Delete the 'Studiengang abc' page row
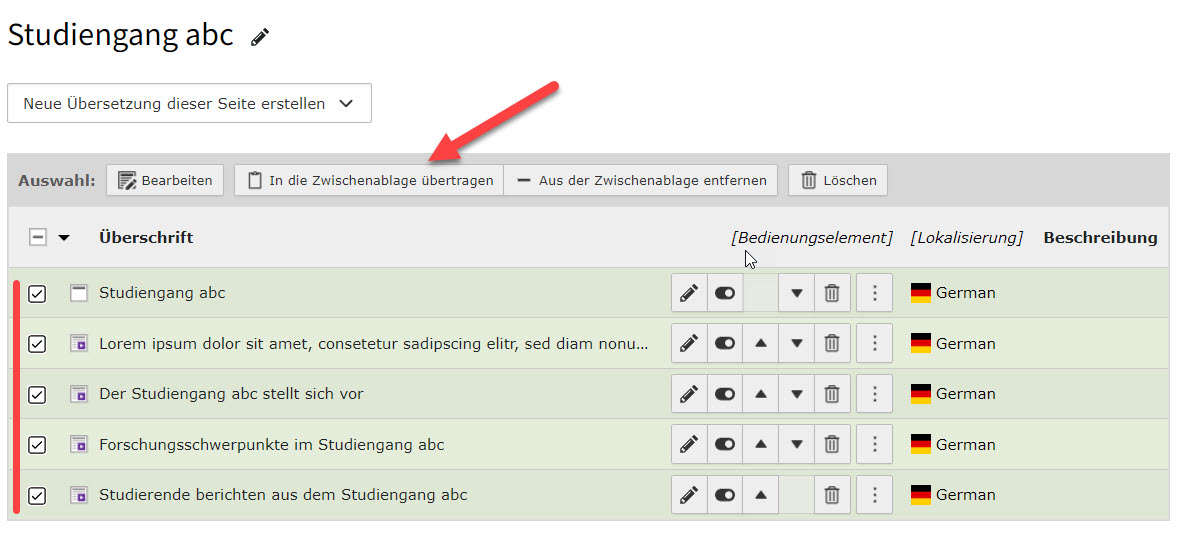The height and width of the screenshot is (546, 1182). [831, 293]
